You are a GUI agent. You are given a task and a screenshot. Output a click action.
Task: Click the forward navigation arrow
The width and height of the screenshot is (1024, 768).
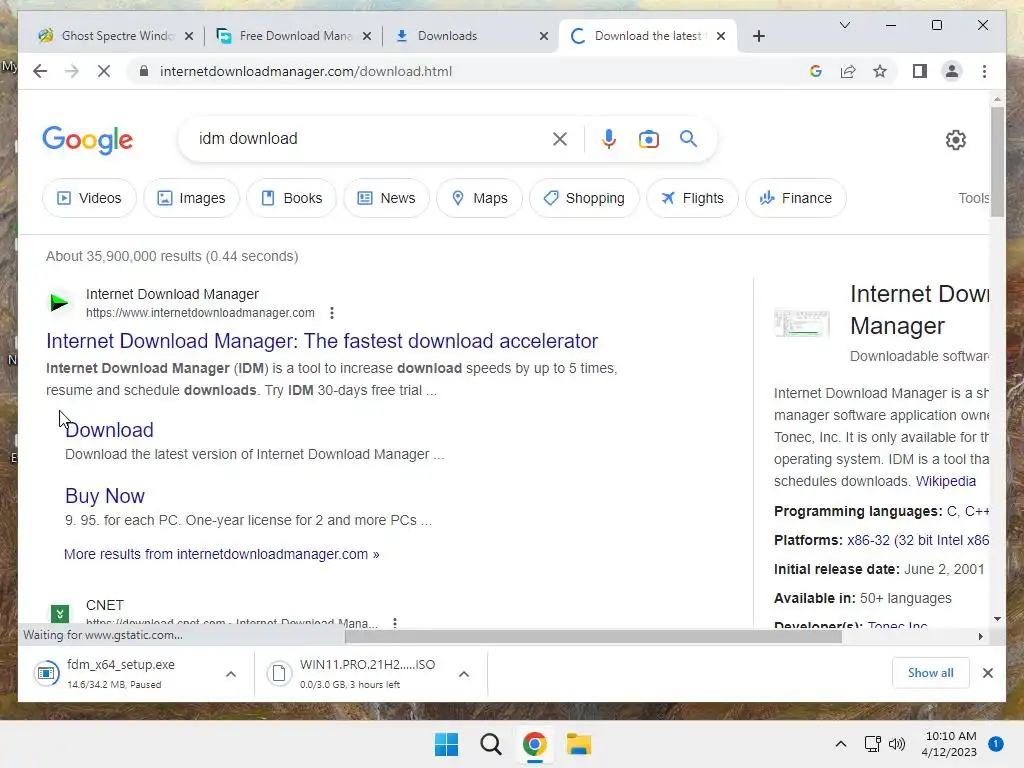pos(72,71)
